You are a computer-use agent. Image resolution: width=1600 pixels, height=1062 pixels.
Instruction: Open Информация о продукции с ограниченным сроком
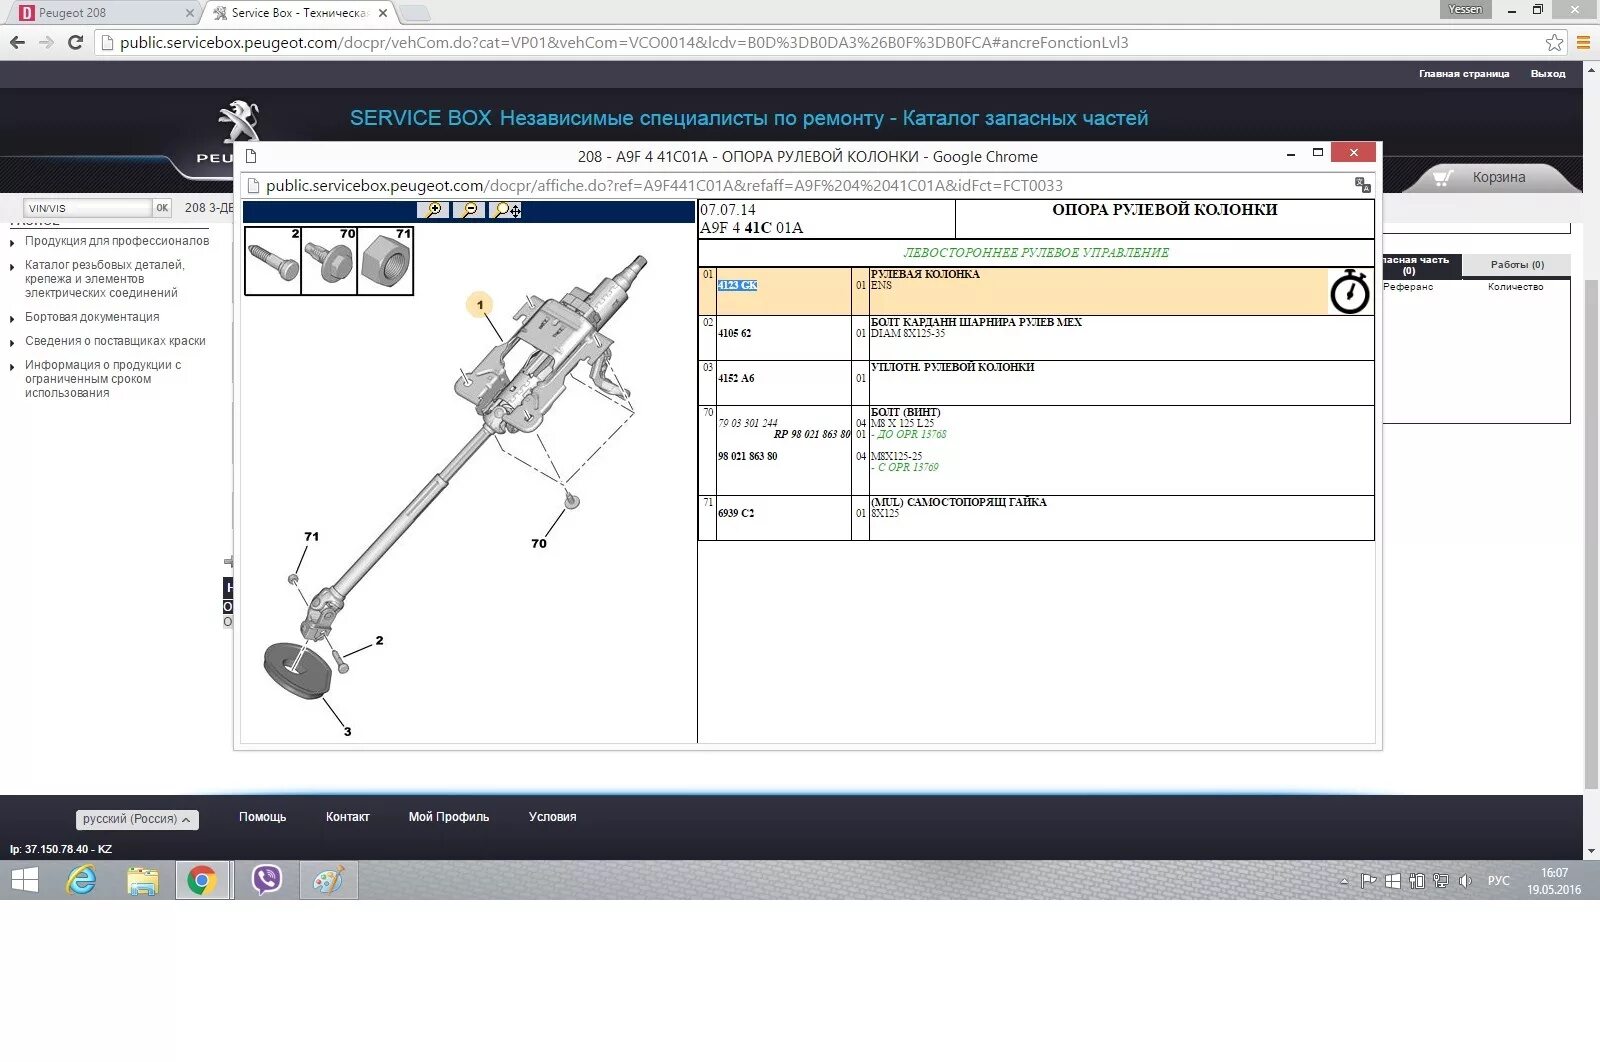pyautogui.click(x=103, y=379)
